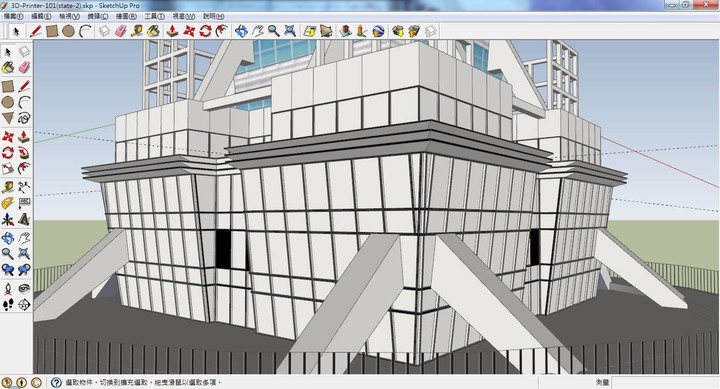Choose Offset tool in left palette
Viewport: 720px width, 389px height.
tap(24, 169)
